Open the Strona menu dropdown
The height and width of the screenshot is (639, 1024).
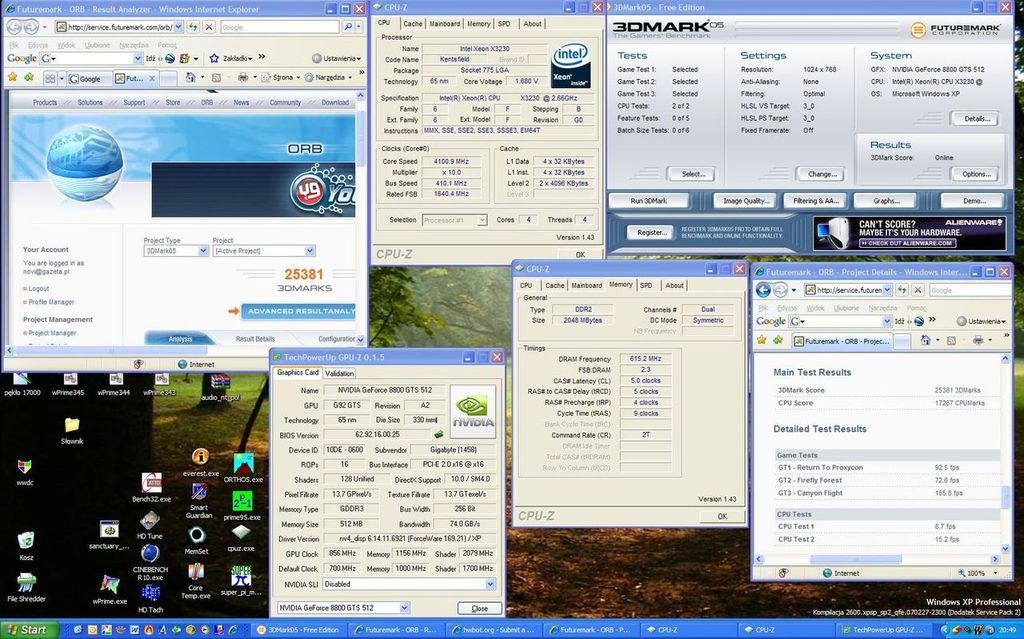tap(279, 77)
